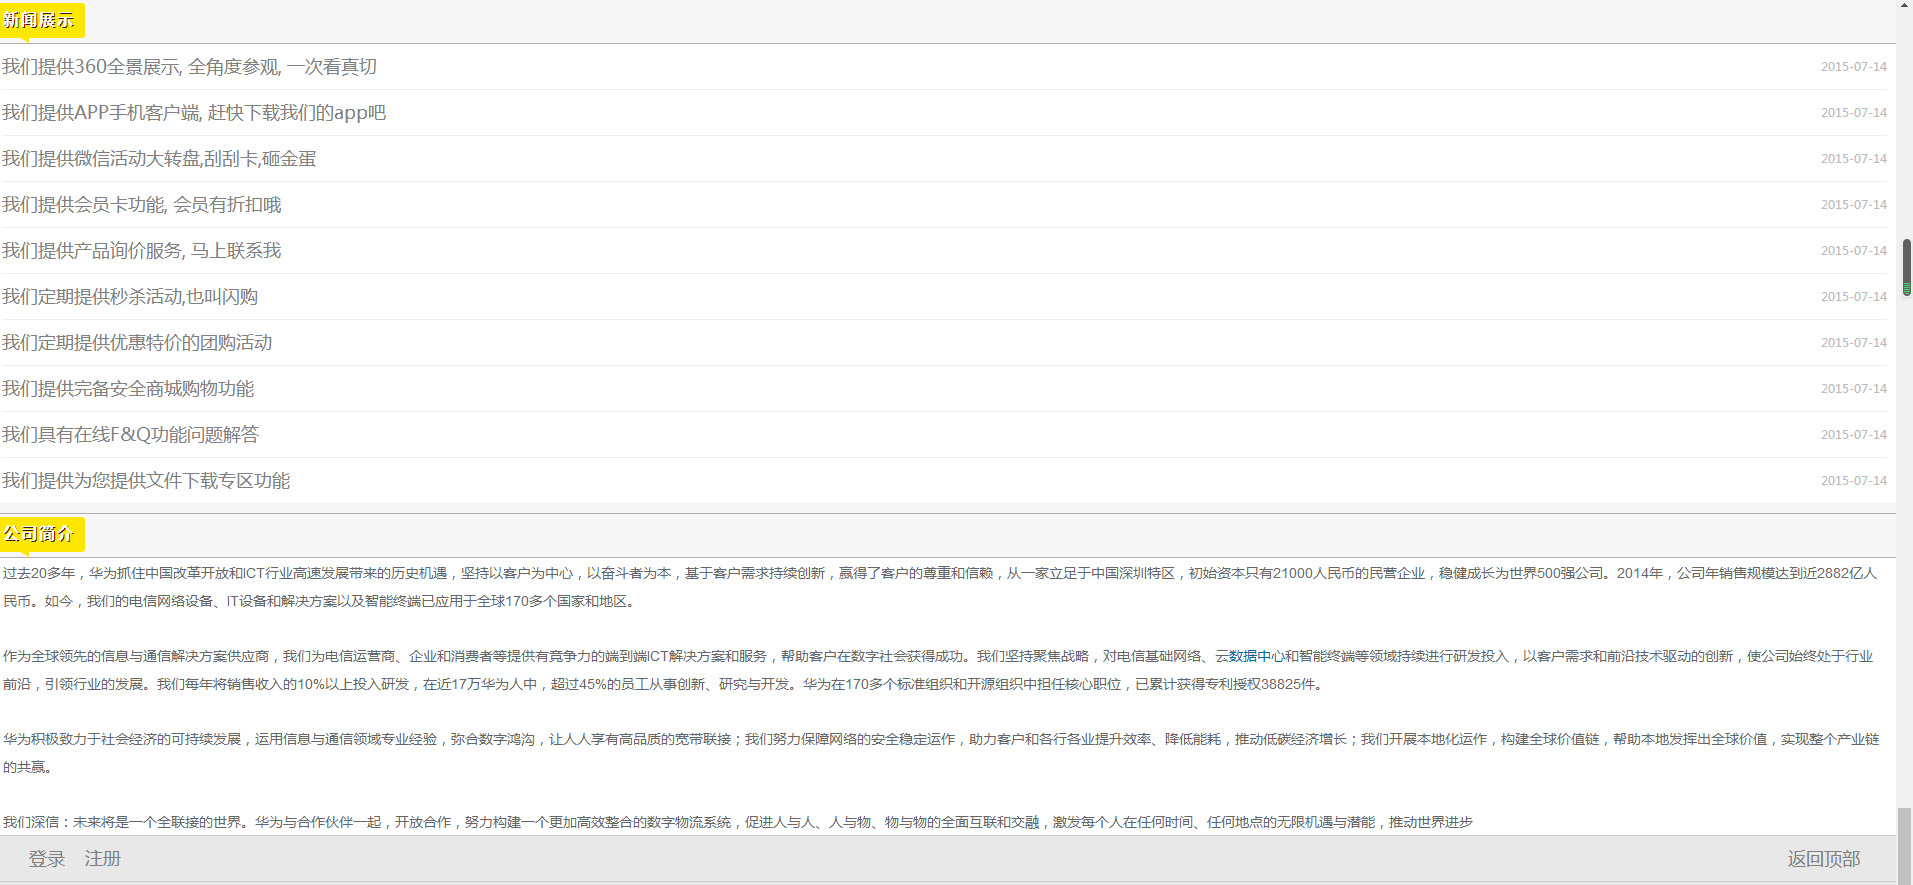Open the 会员卡功能 news item
The image size is (1913, 885).
point(142,205)
